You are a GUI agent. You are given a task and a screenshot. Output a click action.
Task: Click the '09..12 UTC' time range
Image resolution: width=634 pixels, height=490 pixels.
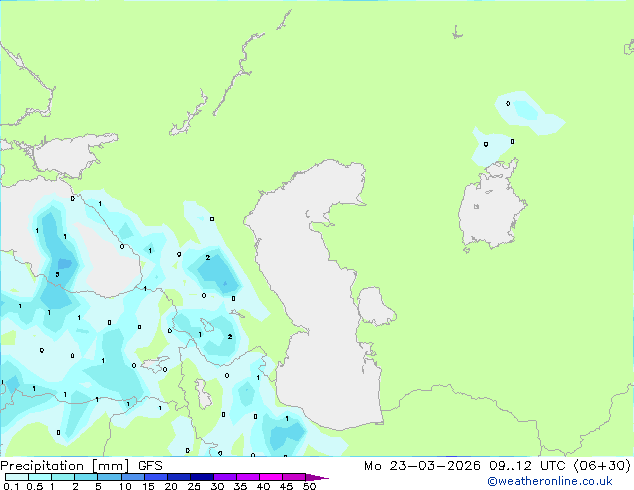pos(528,466)
